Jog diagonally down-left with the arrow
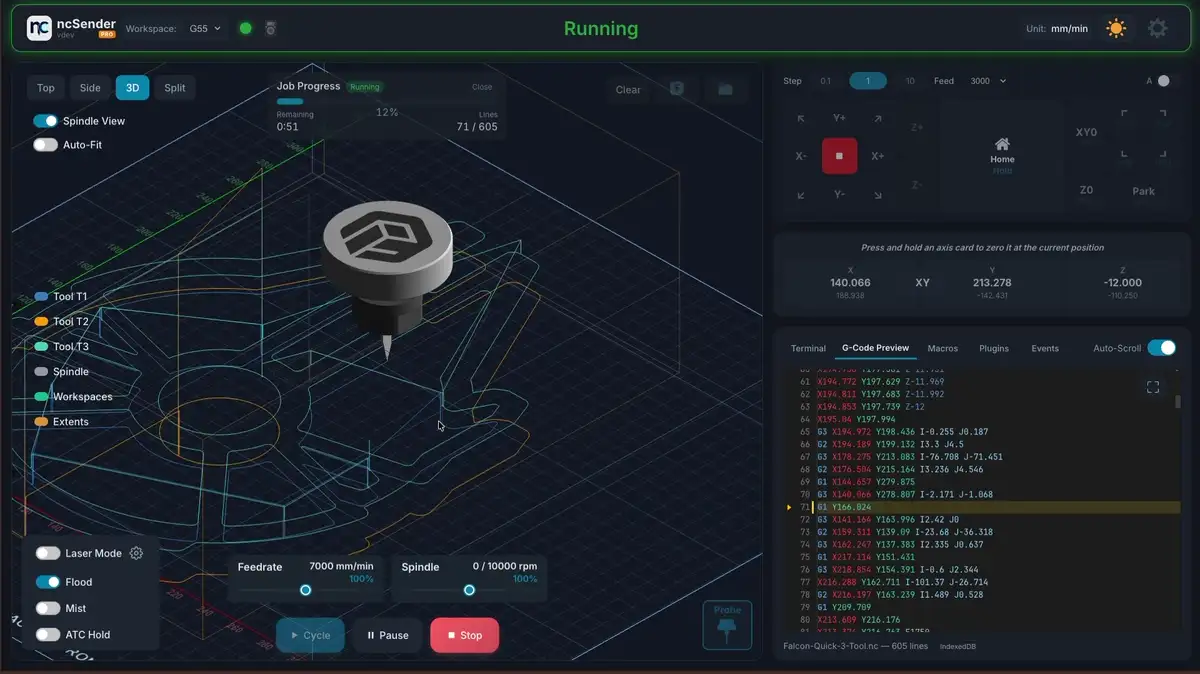1200x674 pixels. [x=801, y=195]
